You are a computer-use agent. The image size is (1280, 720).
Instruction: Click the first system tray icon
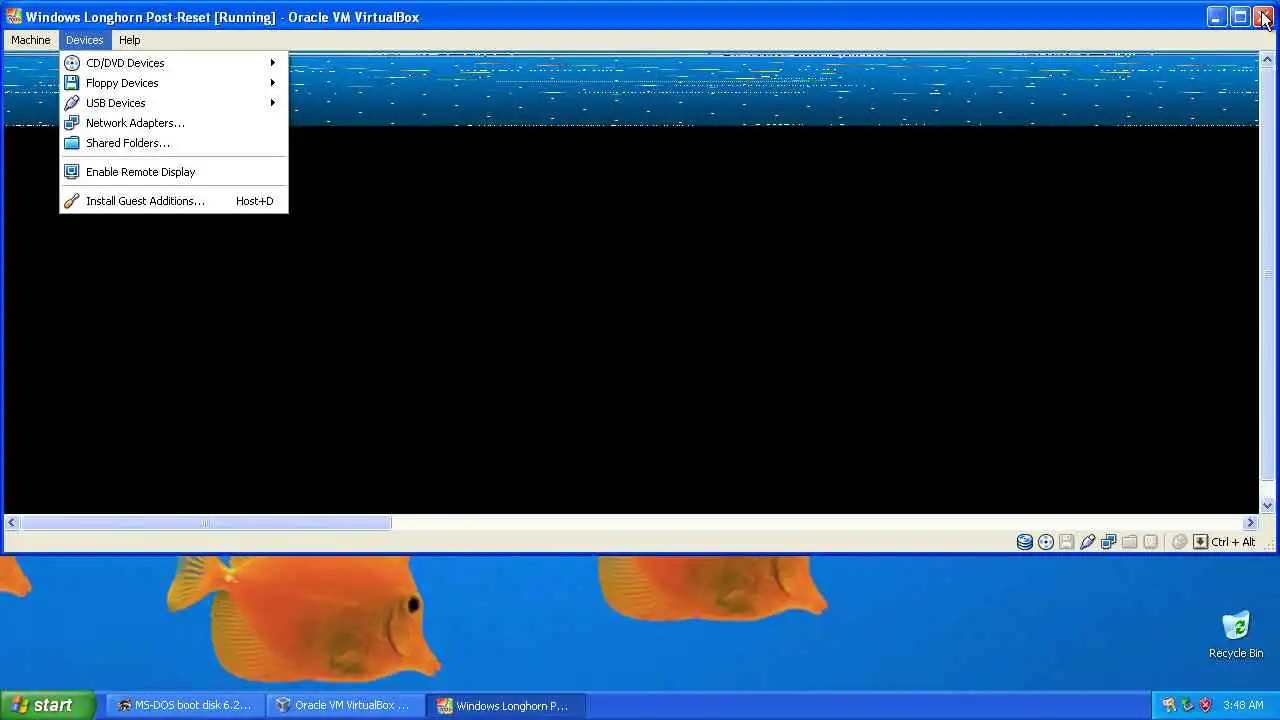(1169, 705)
